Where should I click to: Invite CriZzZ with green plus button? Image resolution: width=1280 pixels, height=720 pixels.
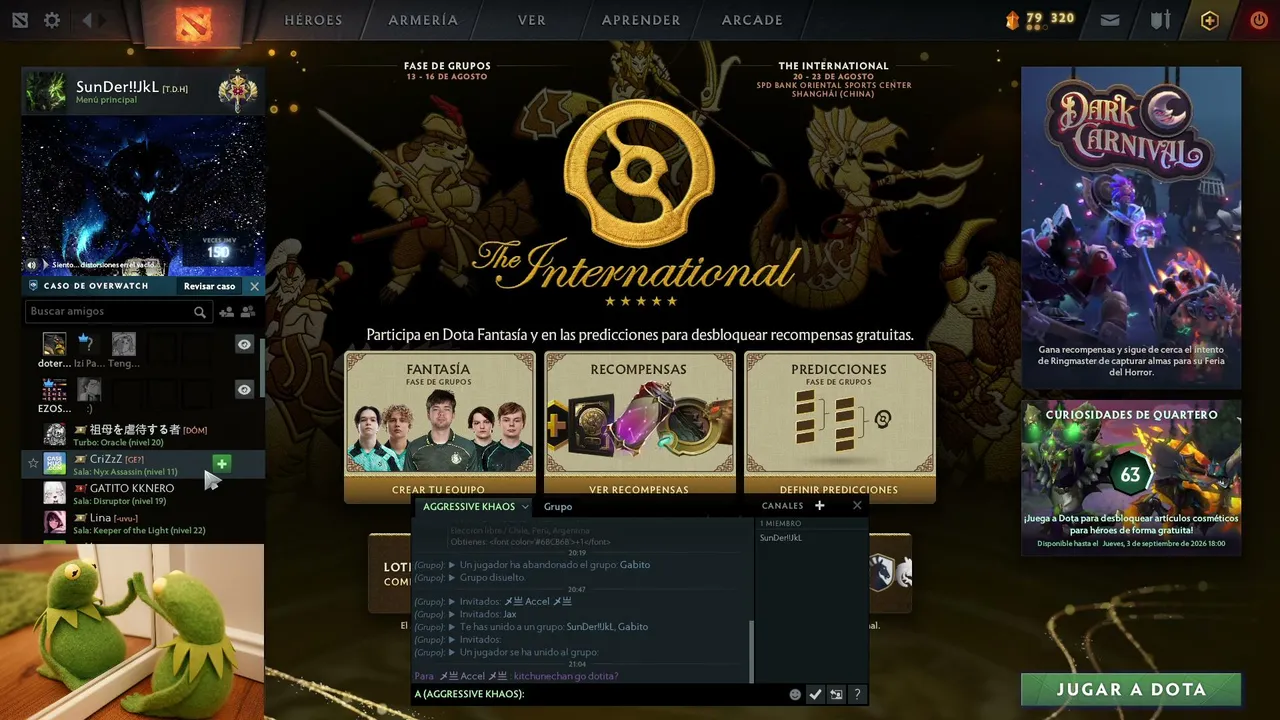coord(222,463)
